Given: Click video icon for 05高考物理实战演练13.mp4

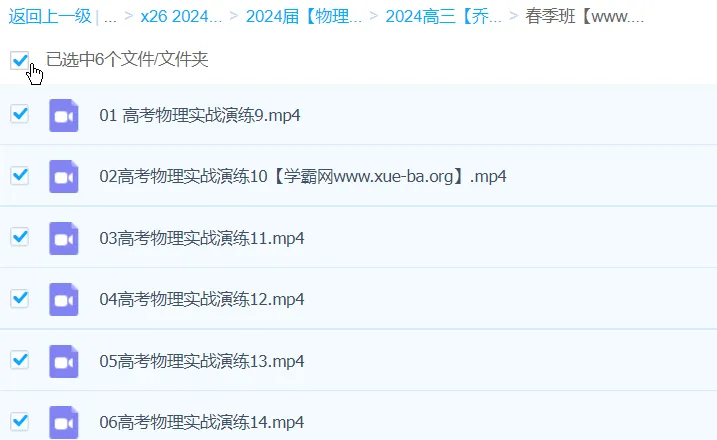Looking at the screenshot, I should [x=64, y=361].
